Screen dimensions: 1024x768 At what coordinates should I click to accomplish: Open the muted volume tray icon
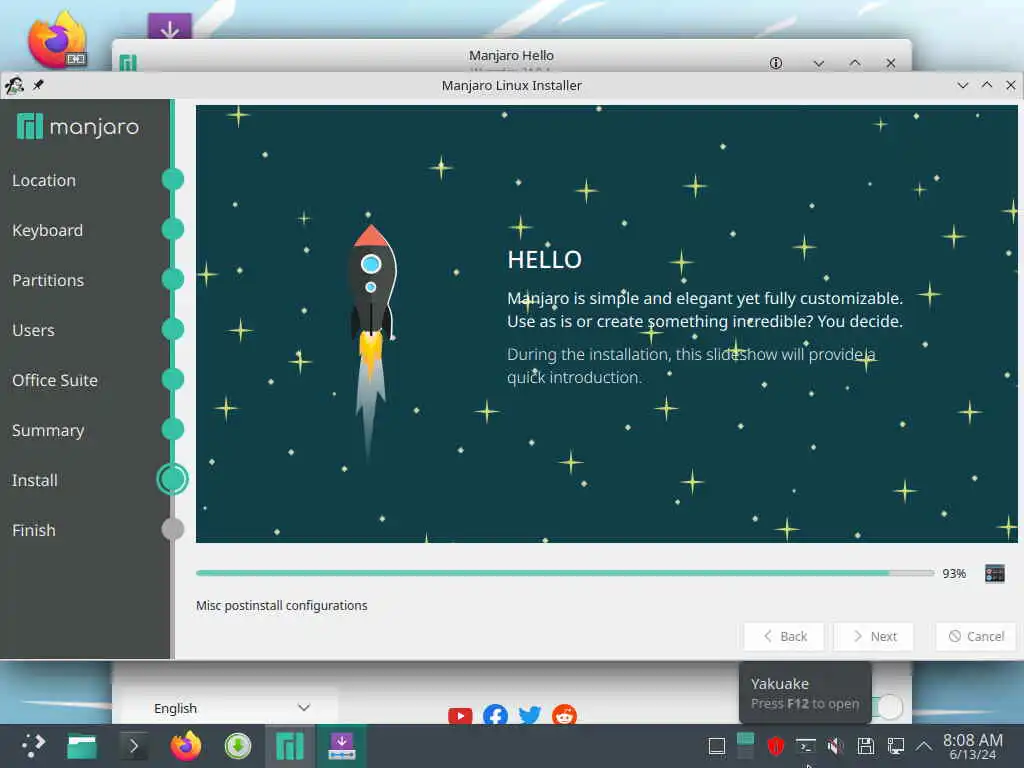click(x=835, y=746)
